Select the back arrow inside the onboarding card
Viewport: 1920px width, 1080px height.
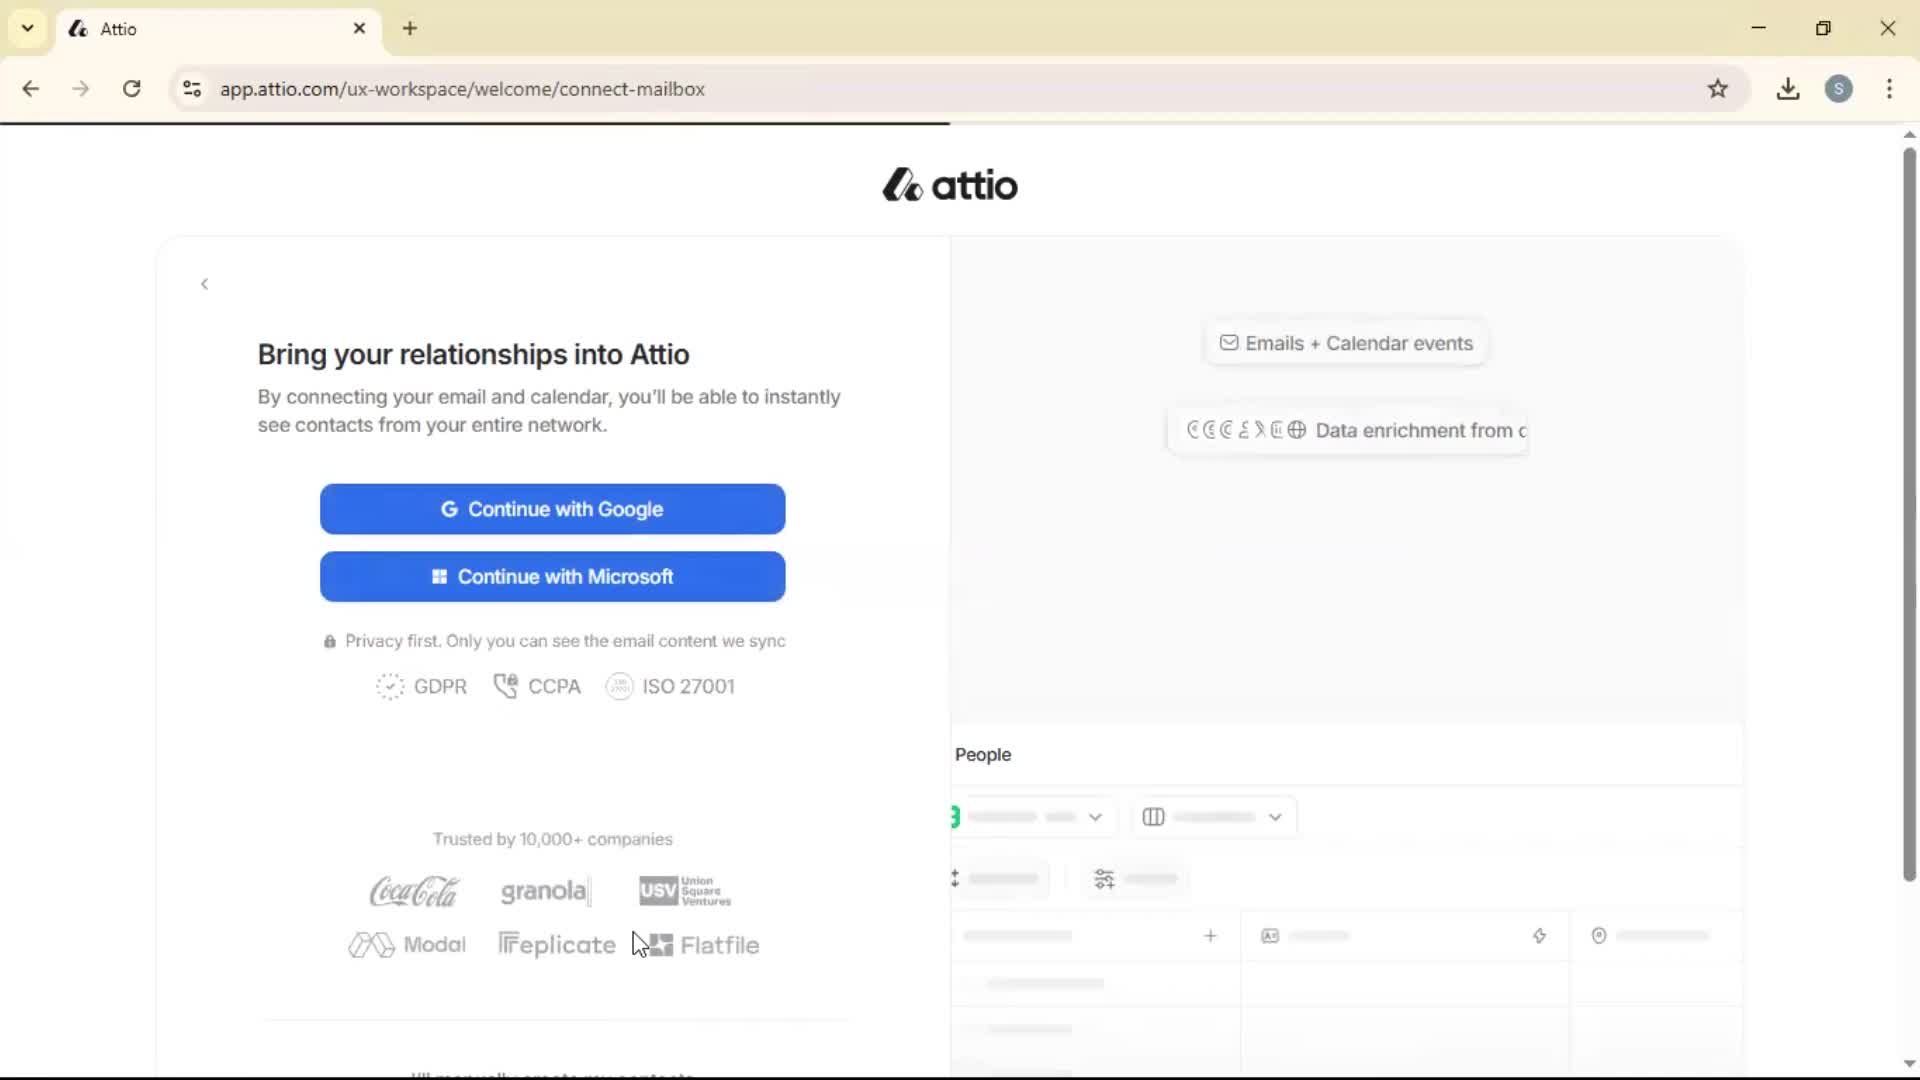click(204, 284)
